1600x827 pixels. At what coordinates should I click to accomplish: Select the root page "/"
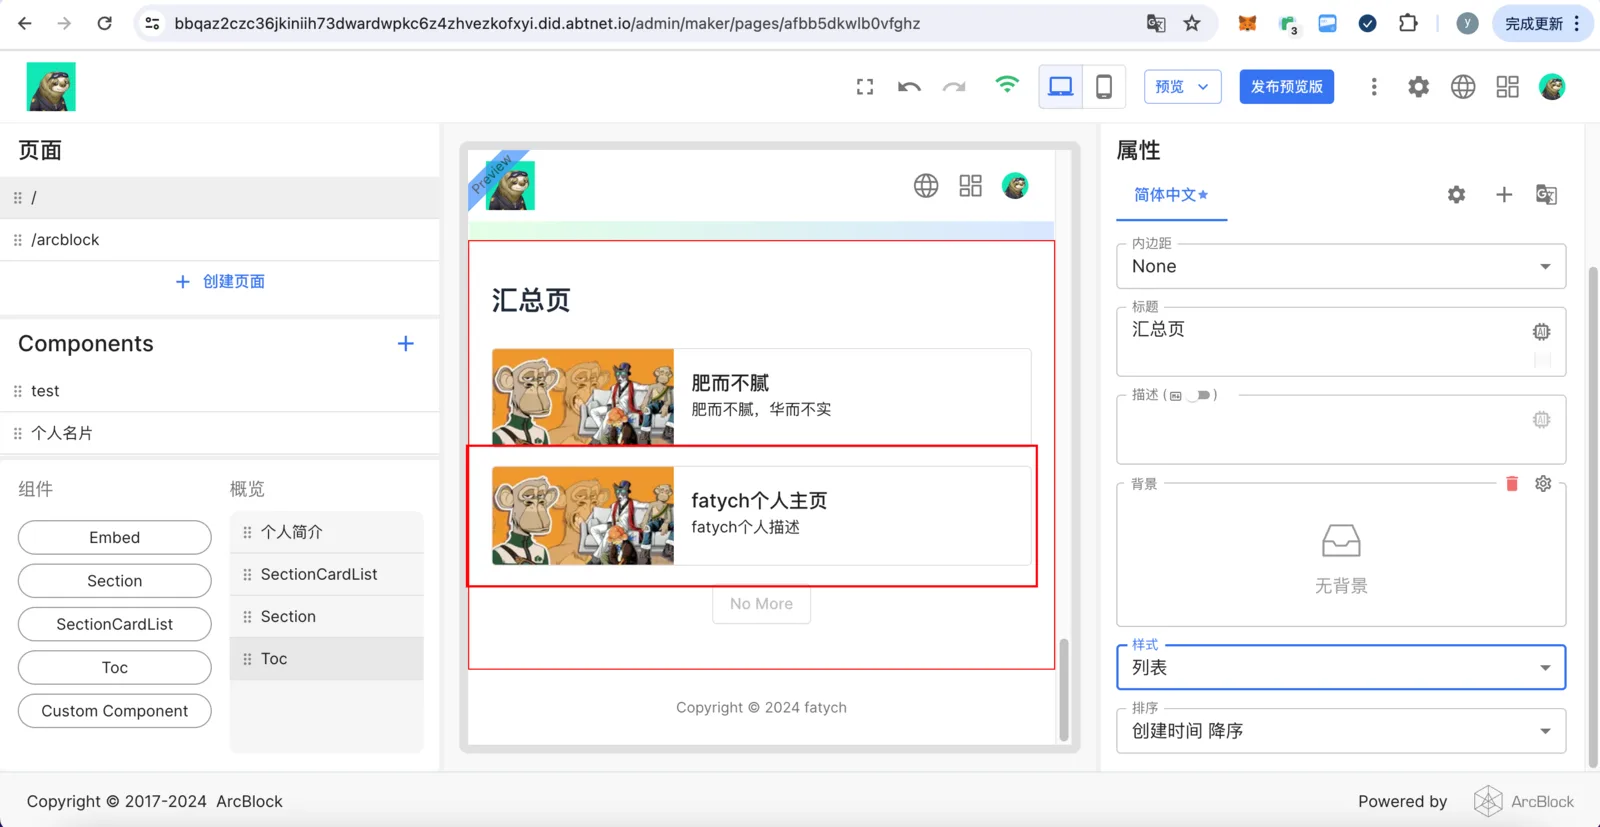(x=220, y=198)
